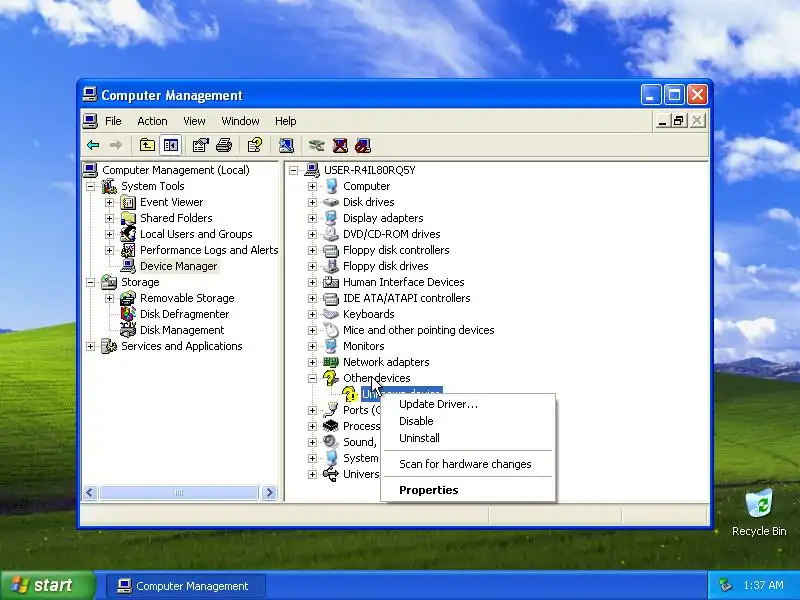Collapse the Storage node
800x600 pixels.
[90, 282]
